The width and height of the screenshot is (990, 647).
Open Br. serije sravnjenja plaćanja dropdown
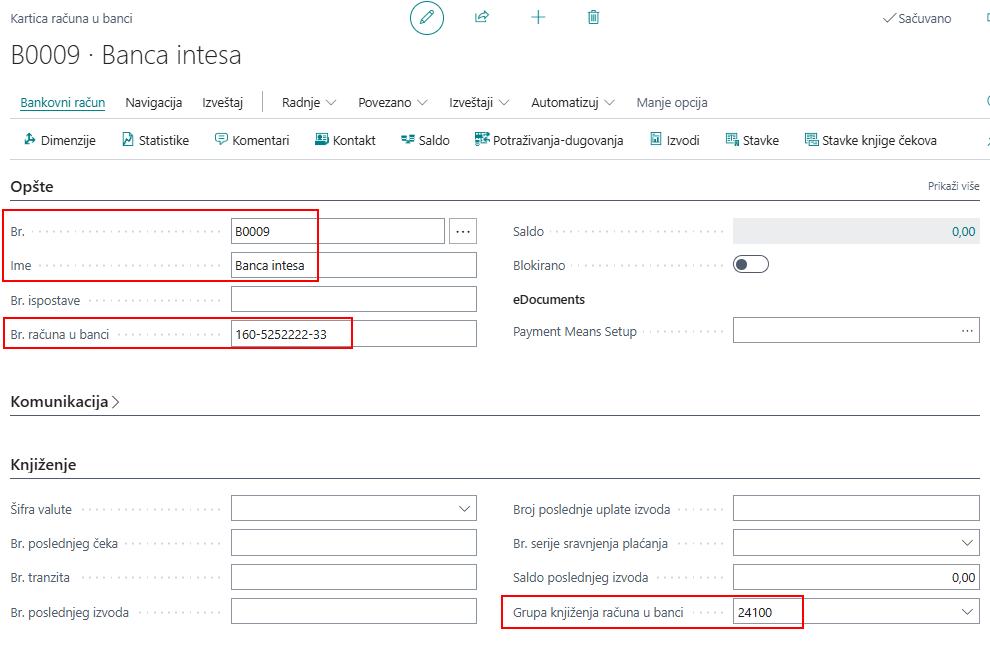point(966,543)
